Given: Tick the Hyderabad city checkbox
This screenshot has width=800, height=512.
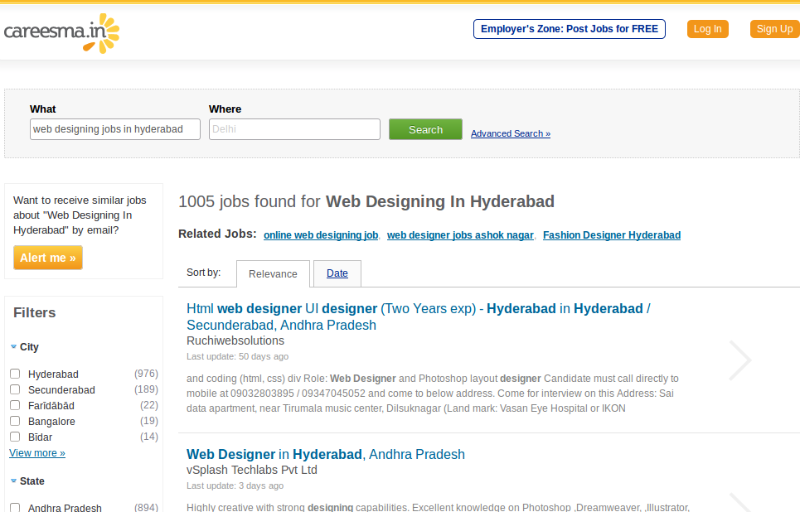Looking at the screenshot, I should (x=15, y=374).
